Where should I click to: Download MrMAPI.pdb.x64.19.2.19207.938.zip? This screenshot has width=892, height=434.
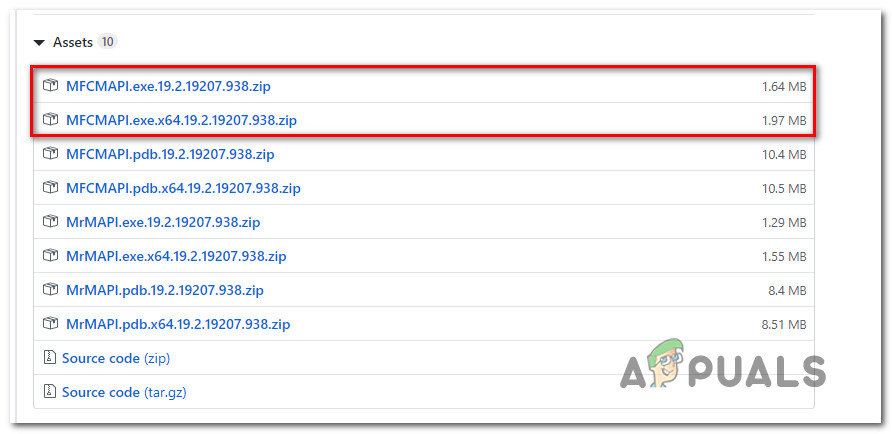tap(178, 325)
